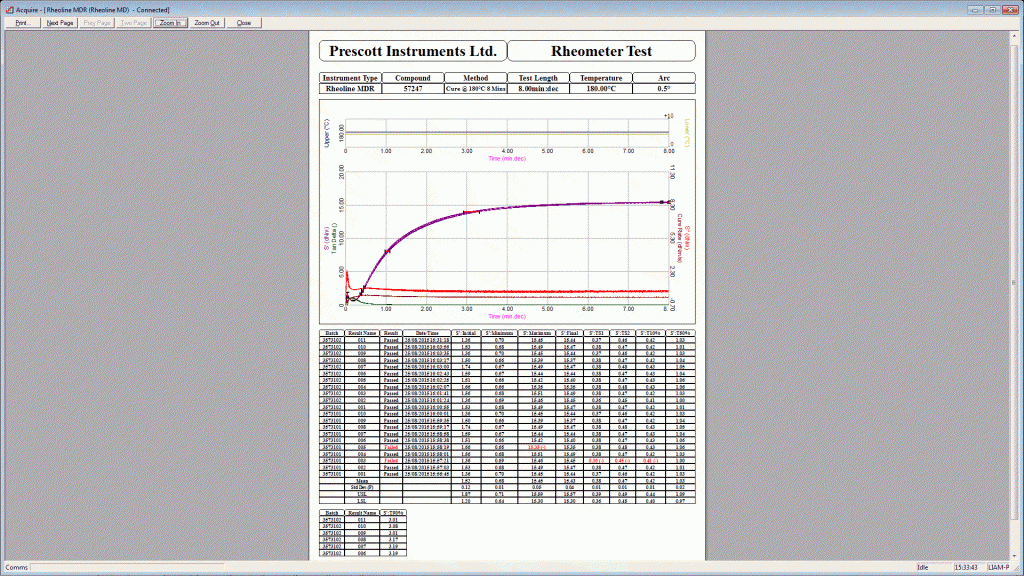Close the report preview
This screenshot has height=576, width=1024.
click(x=243, y=22)
